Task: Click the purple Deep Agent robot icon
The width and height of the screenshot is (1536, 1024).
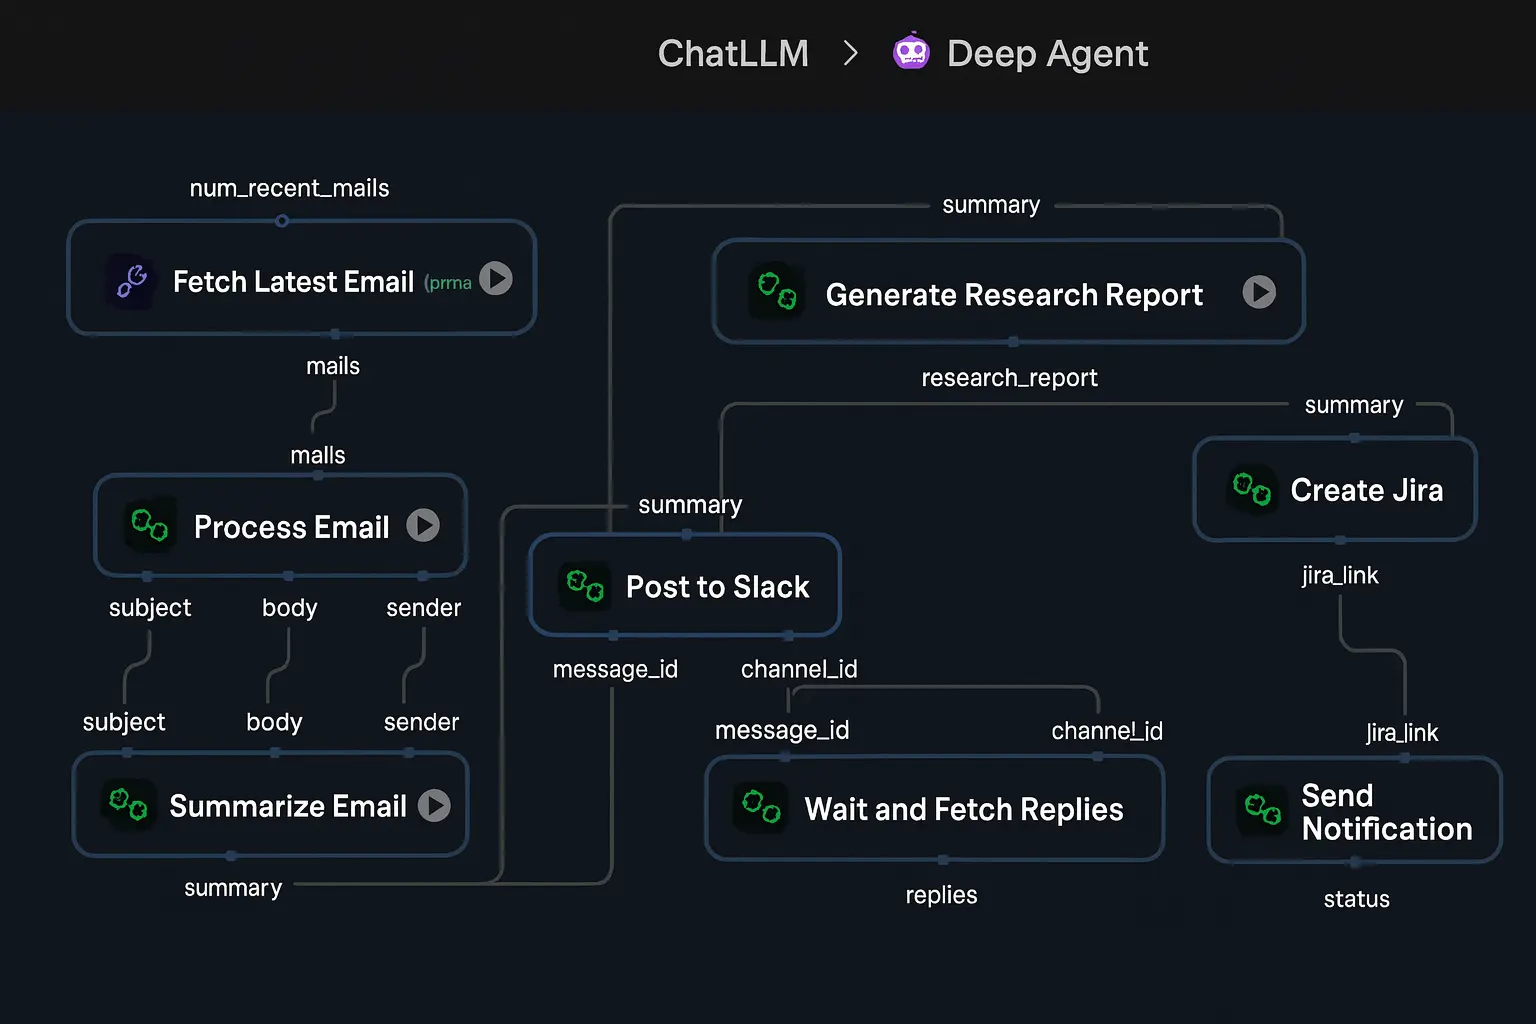Action: [x=911, y=52]
